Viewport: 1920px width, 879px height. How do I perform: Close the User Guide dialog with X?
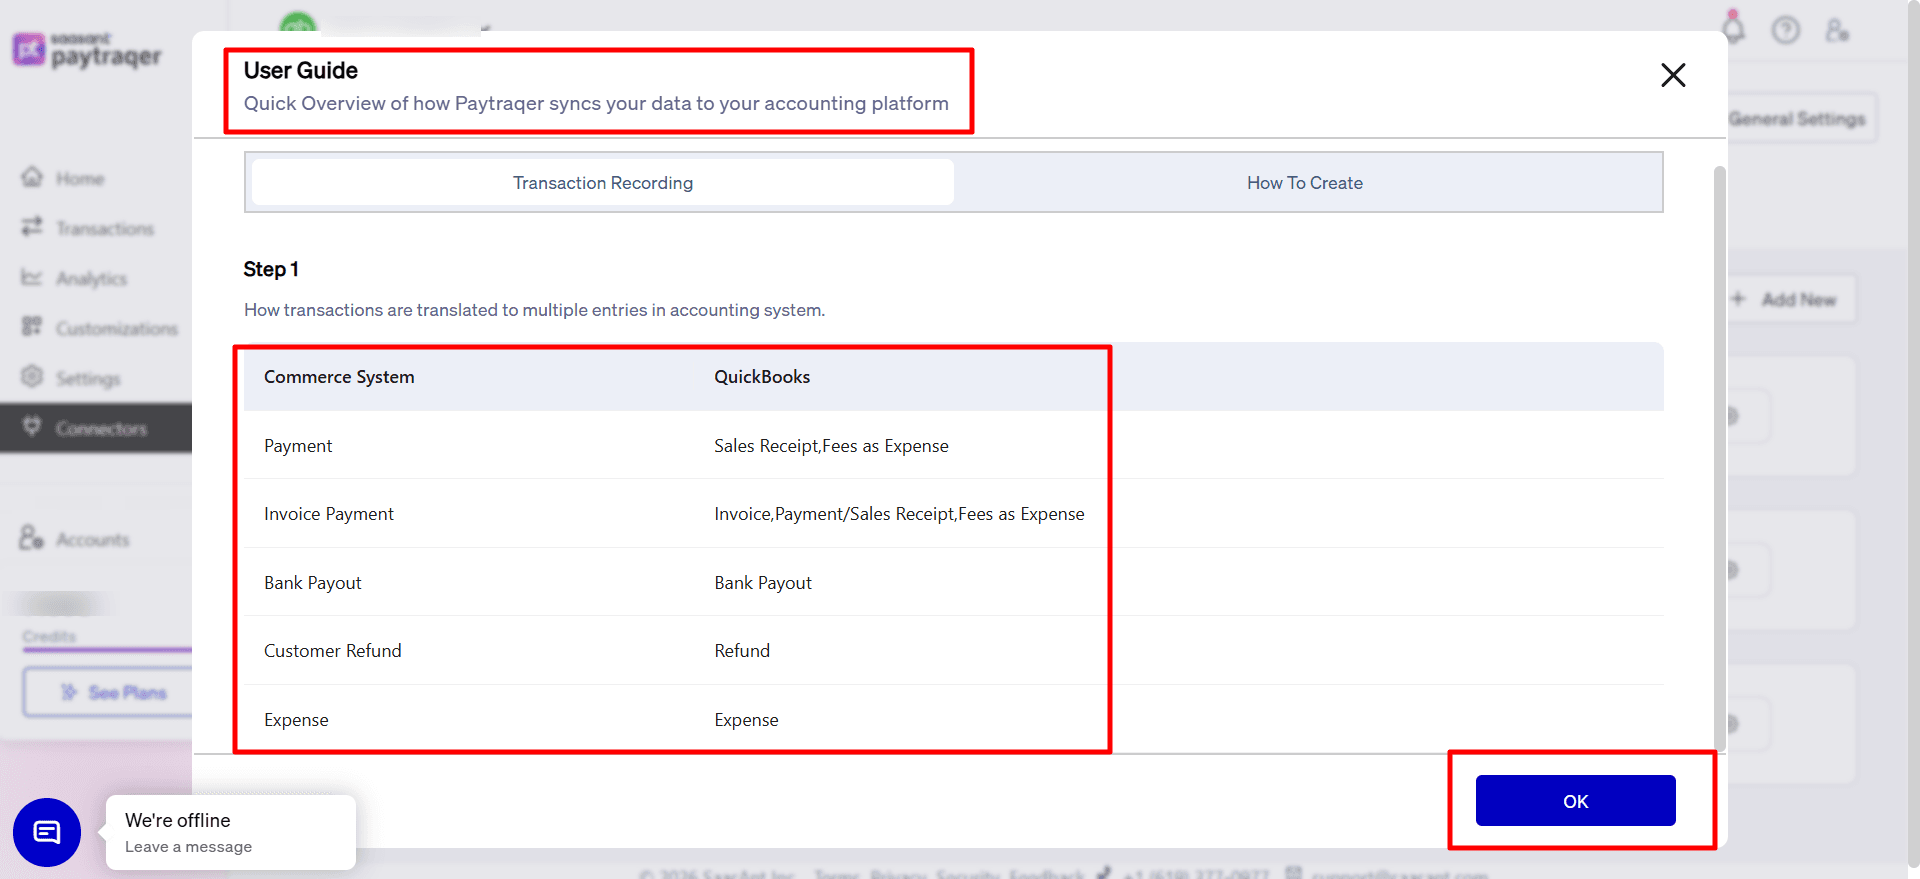(x=1673, y=75)
